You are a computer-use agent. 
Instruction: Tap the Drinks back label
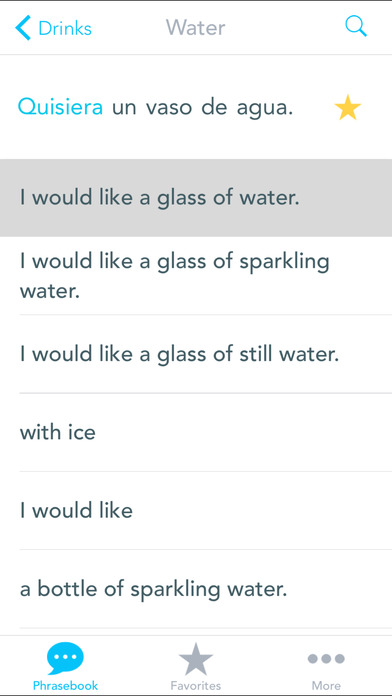tap(65, 28)
